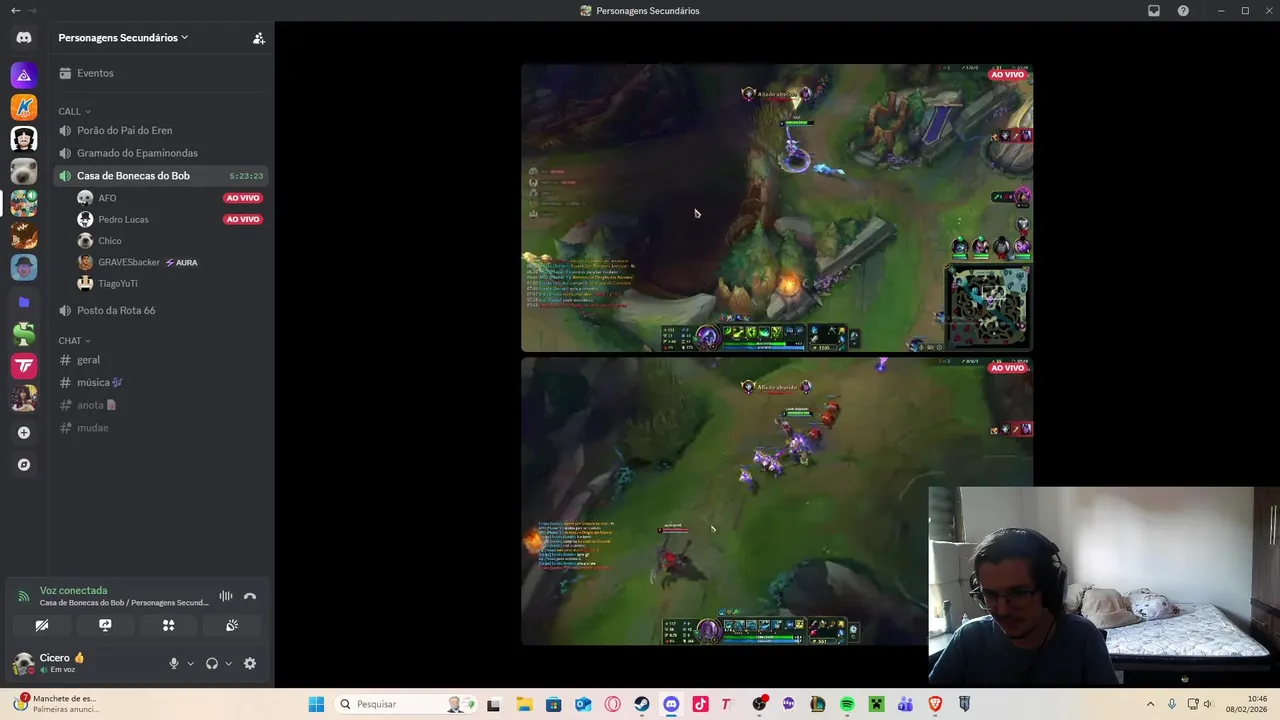The width and height of the screenshot is (1280, 720).
Task: Open Opera browser from the taskbar
Action: pos(612,704)
